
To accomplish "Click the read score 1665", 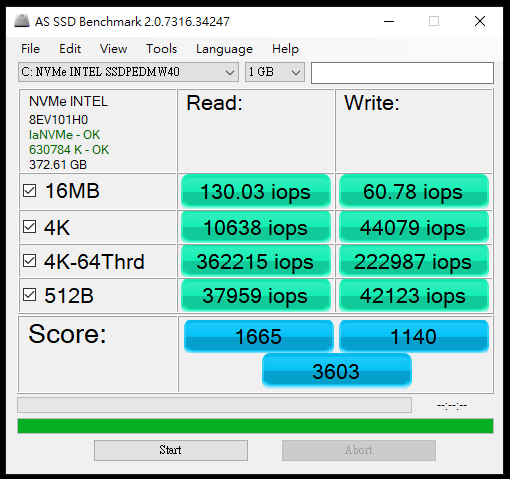I will pyautogui.click(x=259, y=336).
